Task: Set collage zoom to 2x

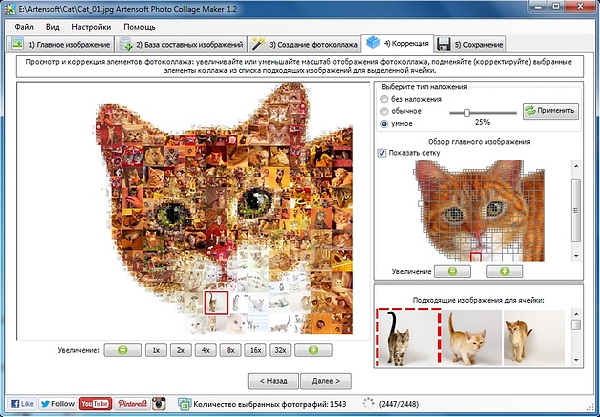Action: click(181, 350)
